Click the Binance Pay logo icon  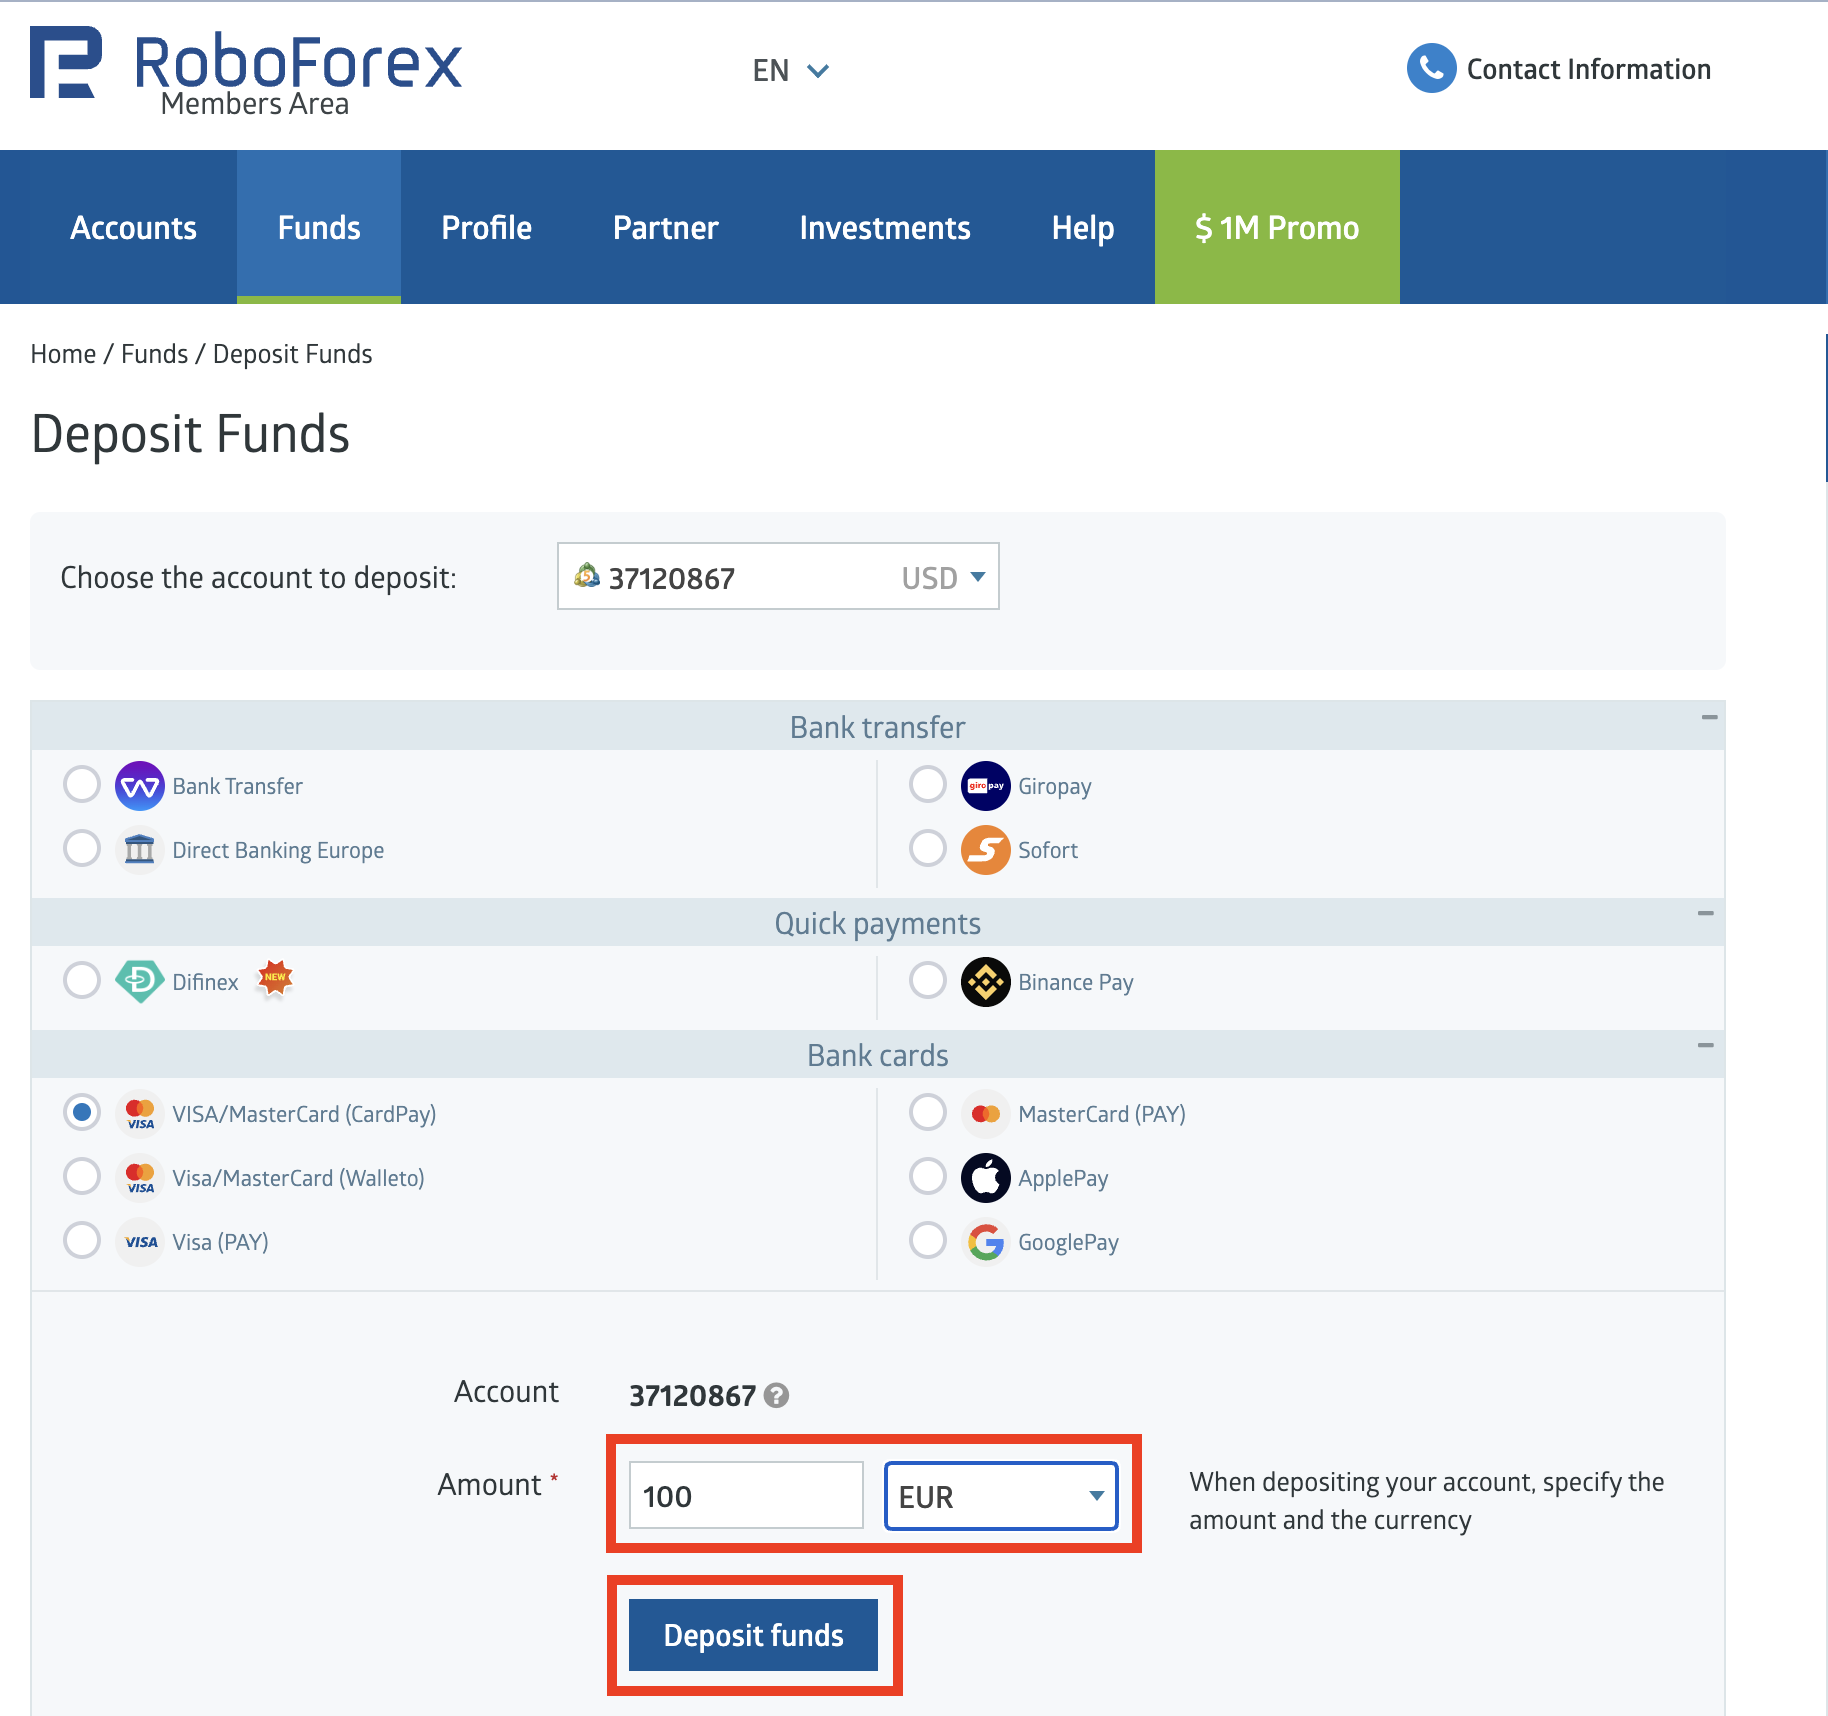(x=985, y=982)
